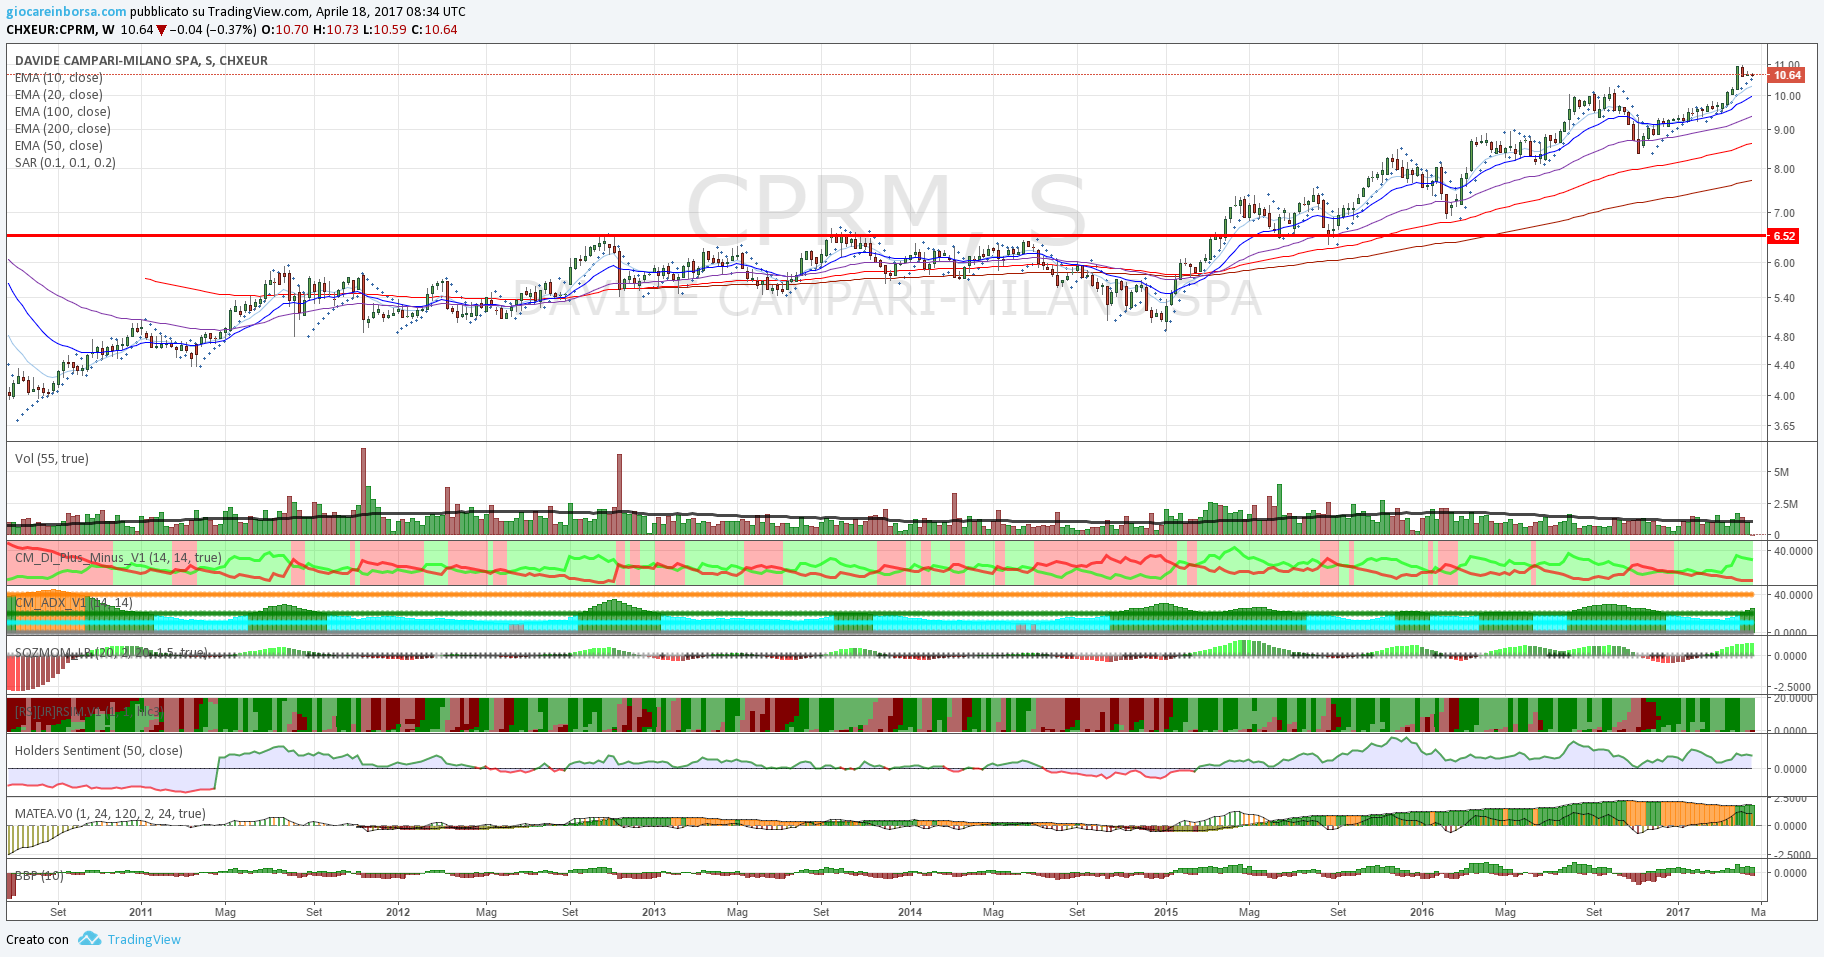Image resolution: width=1824 pixels, height=957 pixels.
Task: Click the SQZMOM_LB indicator label
Action: coord(110,652)
